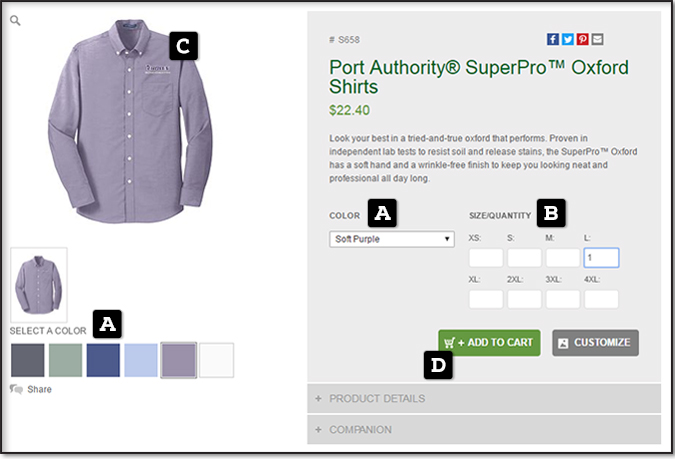Share the product on Twitter
This screenshot has height=459, width=675.
[567, 39]
